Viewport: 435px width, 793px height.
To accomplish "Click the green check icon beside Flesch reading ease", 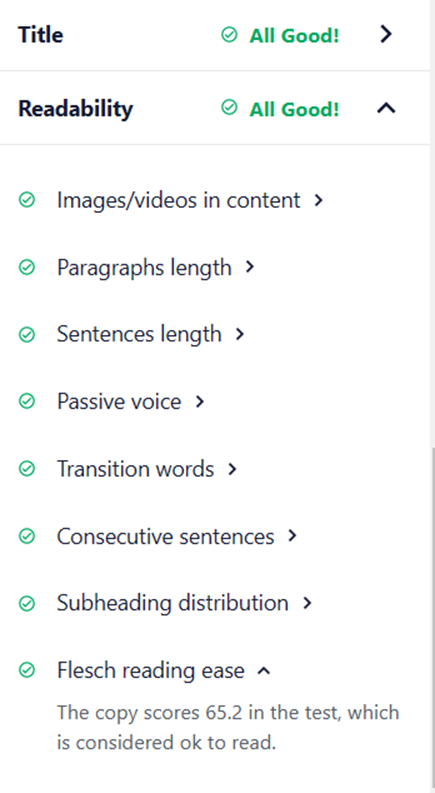I will pos(27,671).
